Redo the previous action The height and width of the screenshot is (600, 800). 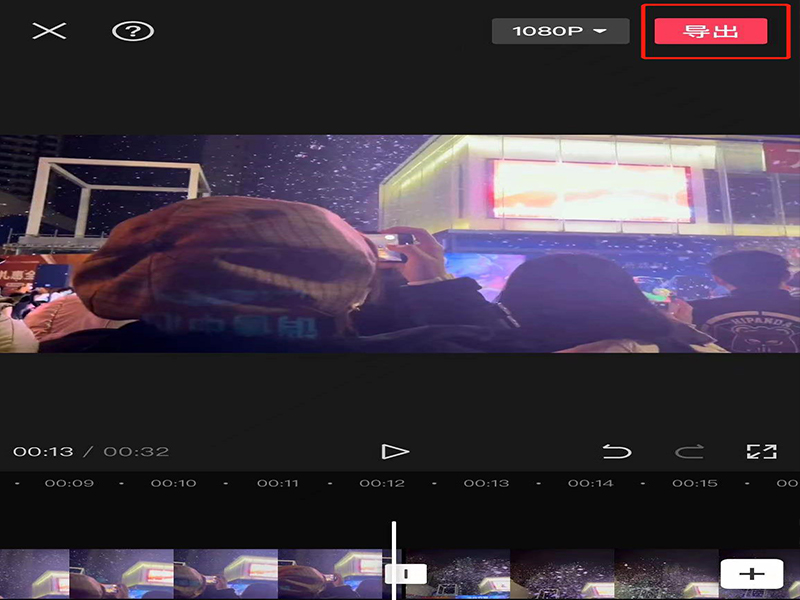tap(689, 452)
